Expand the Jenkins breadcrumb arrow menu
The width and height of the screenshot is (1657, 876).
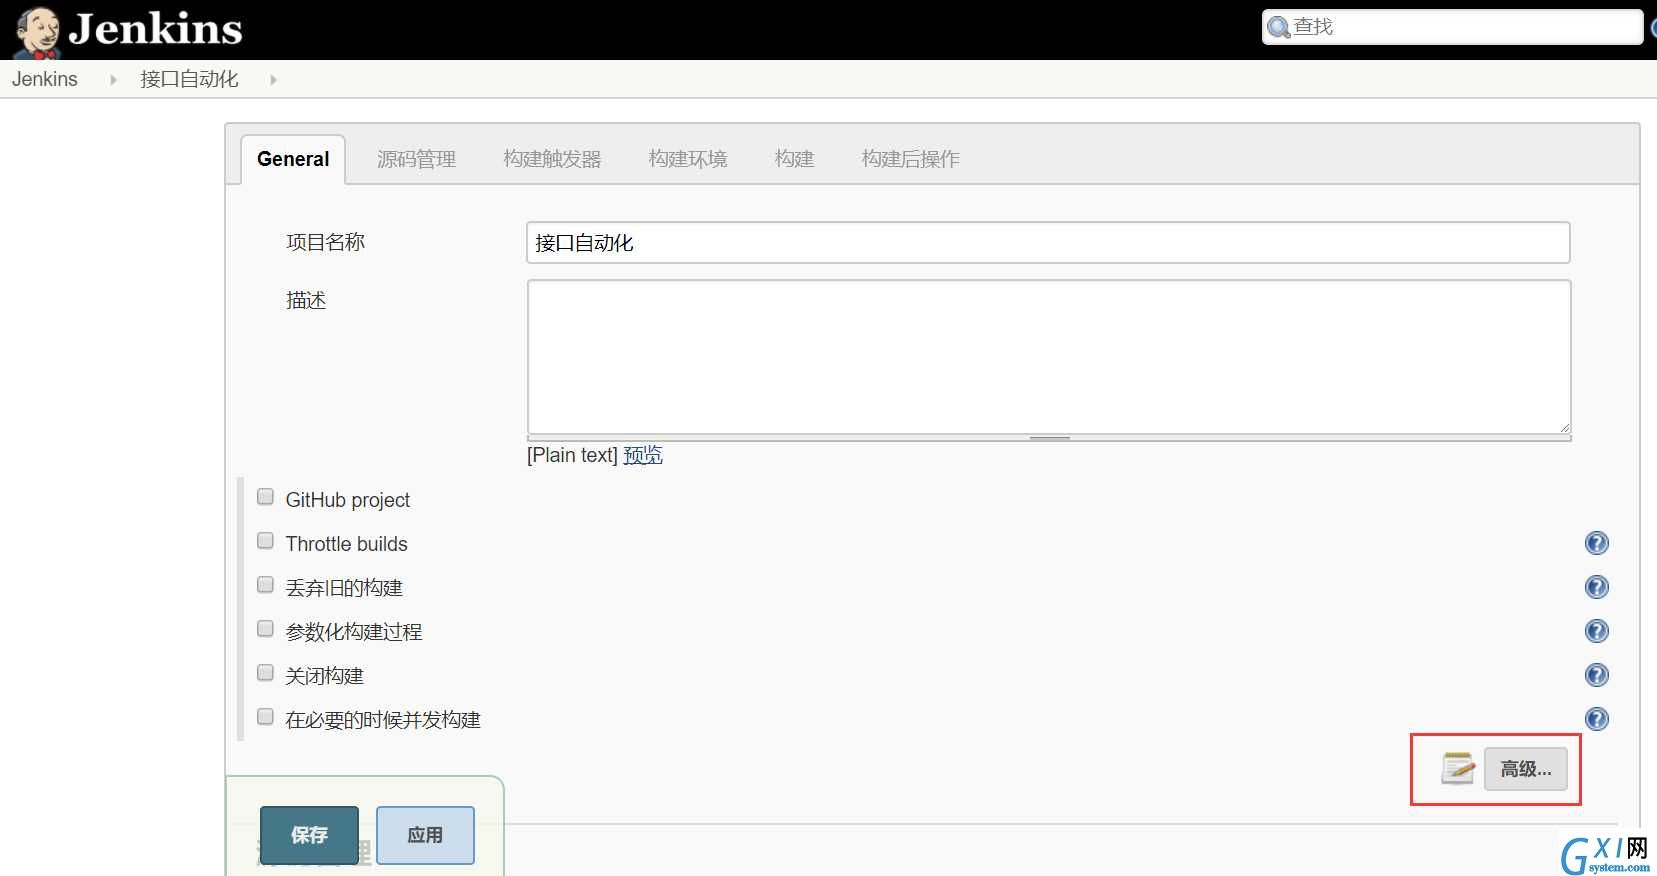[x=113, y=80]
